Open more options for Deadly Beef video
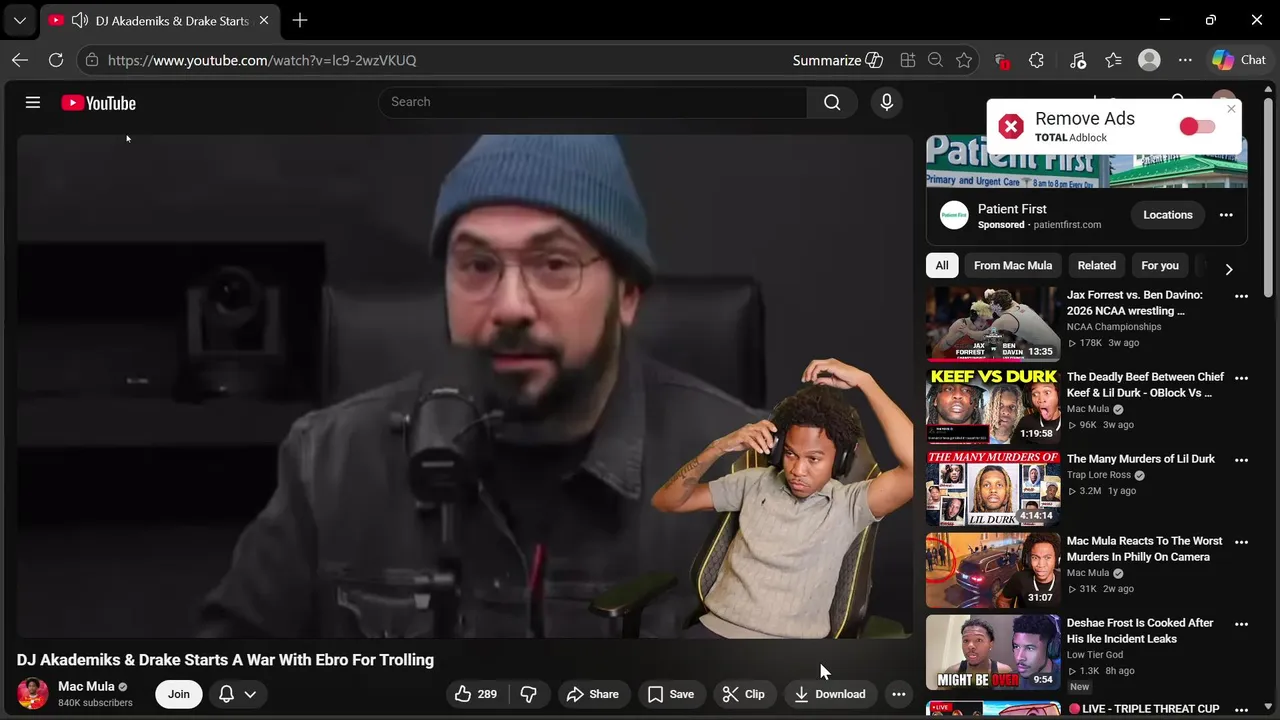1280x720 pixels. (x=1241, y=378)
